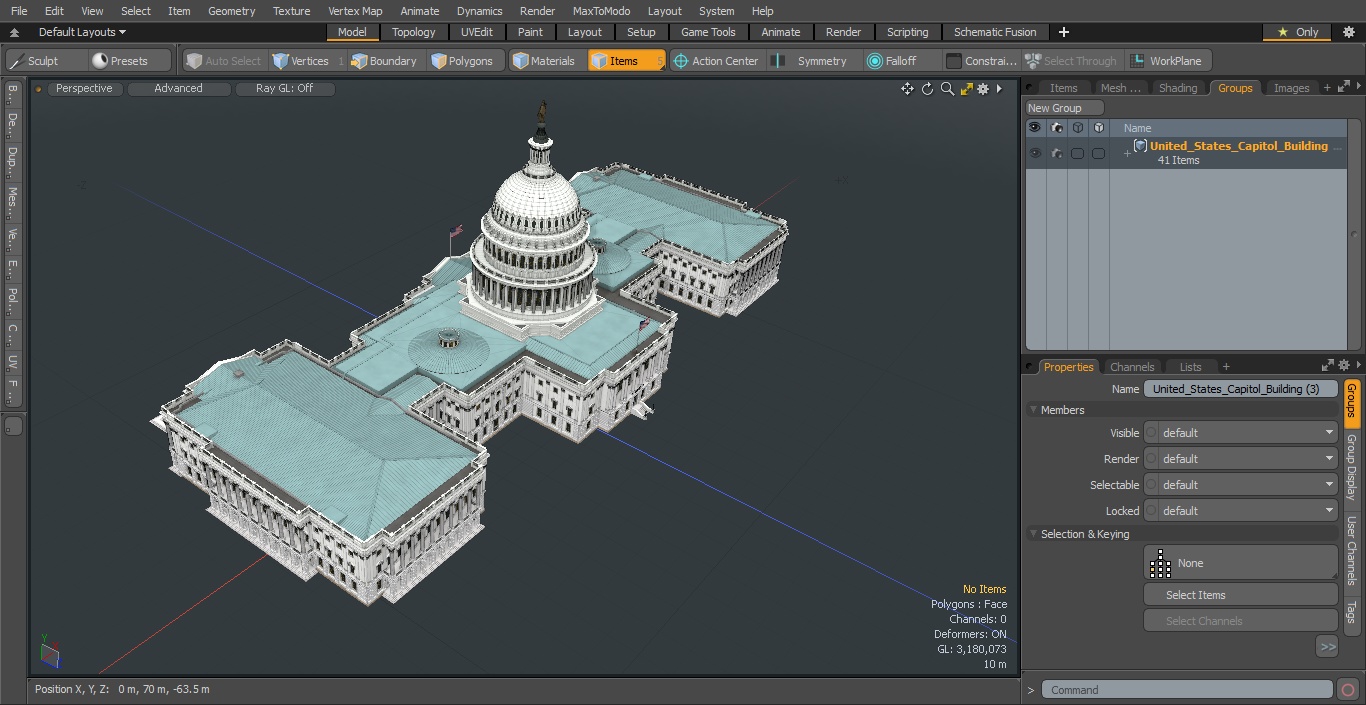
Task: Click the eye column header in Groups list
Action: coord(1035,128)
